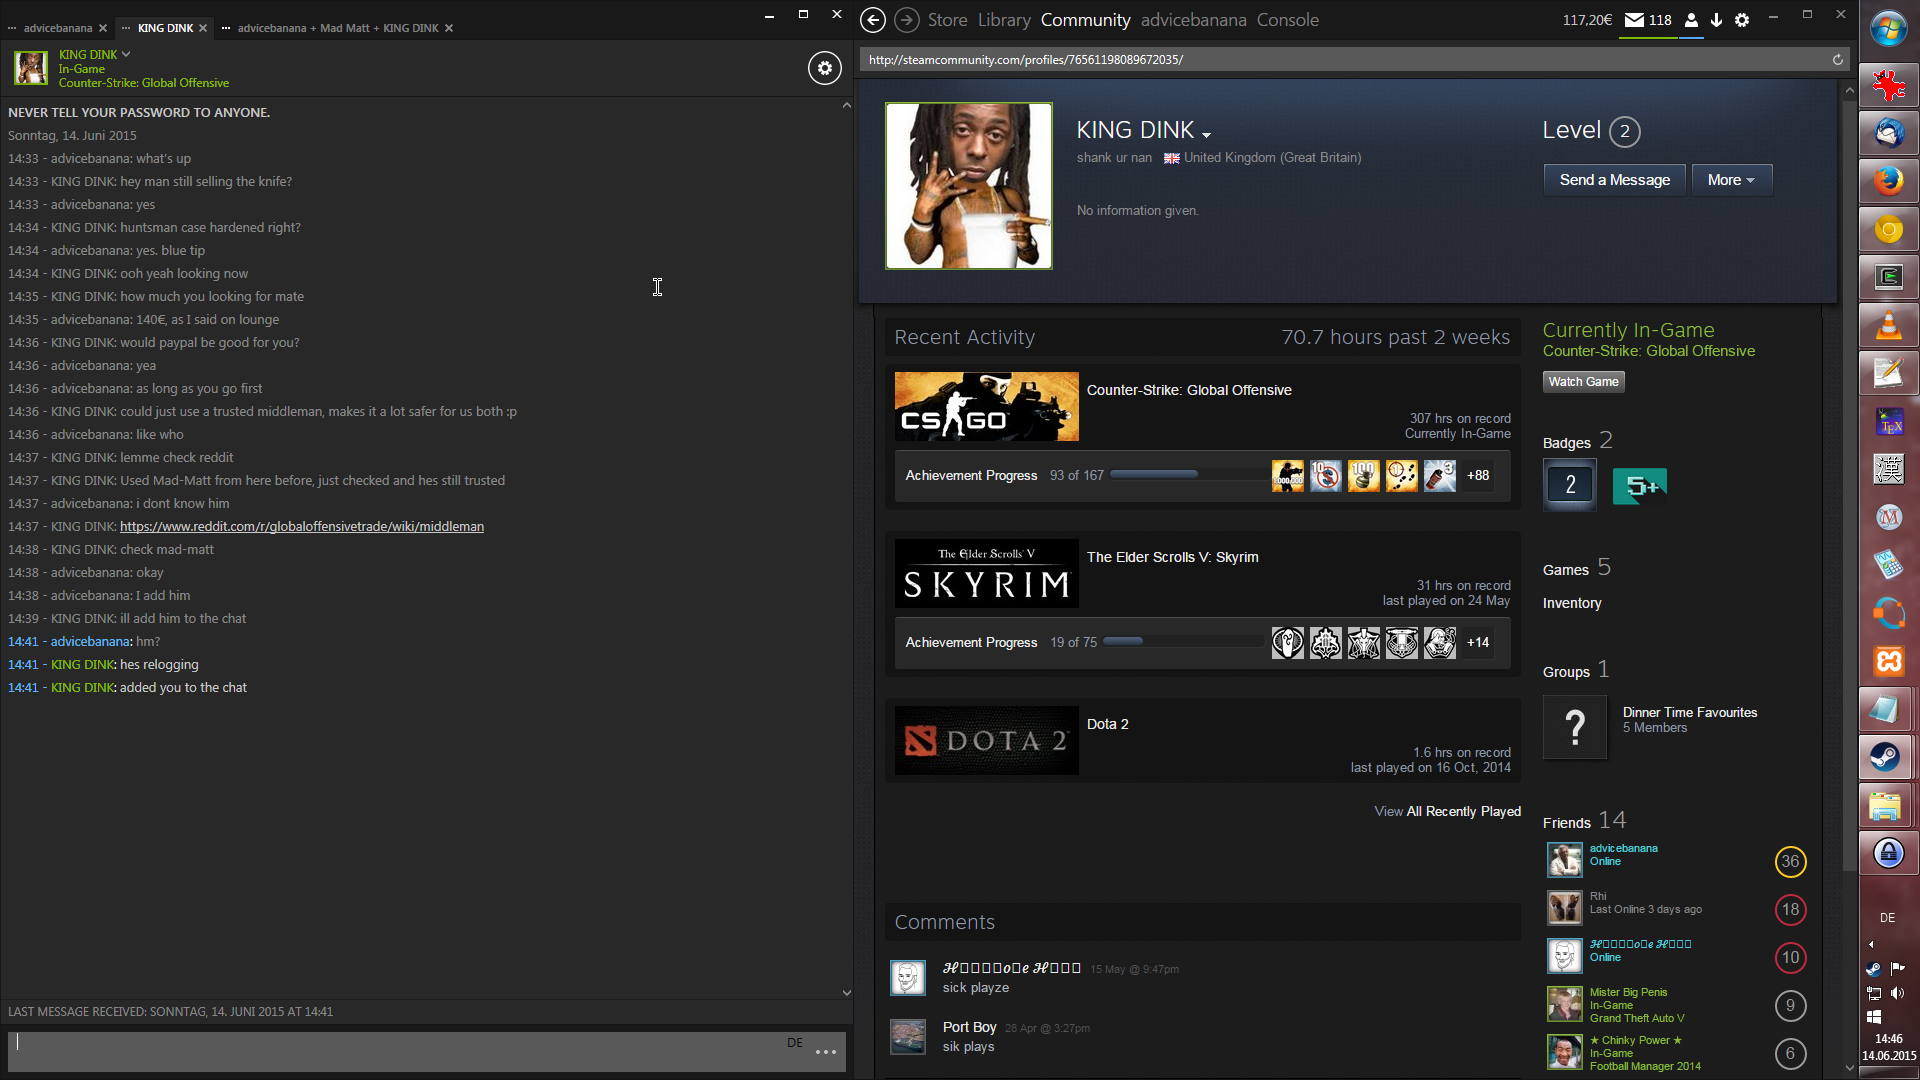This screenshot has height=1080, width=1920.
Task: Click the chat settings gear icon
Action: [824, 68]
